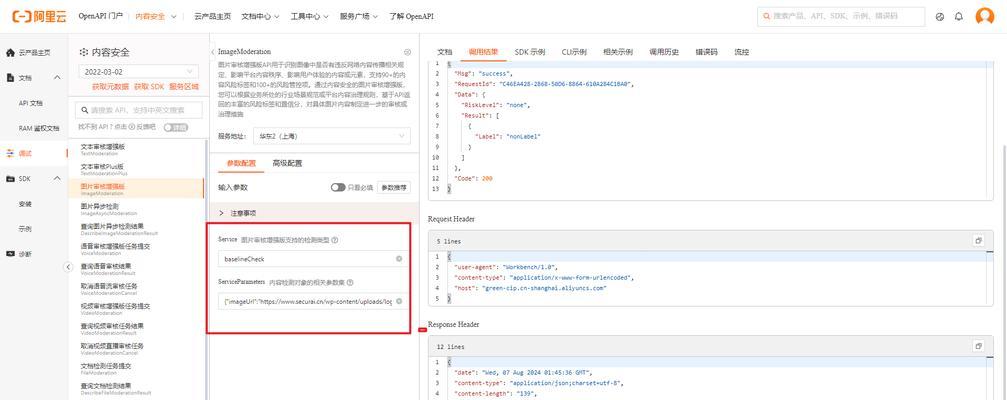The height and width of the screenshot is (400, 1007).
Task: Open the notification bell
Action: [x=959, y=17]
